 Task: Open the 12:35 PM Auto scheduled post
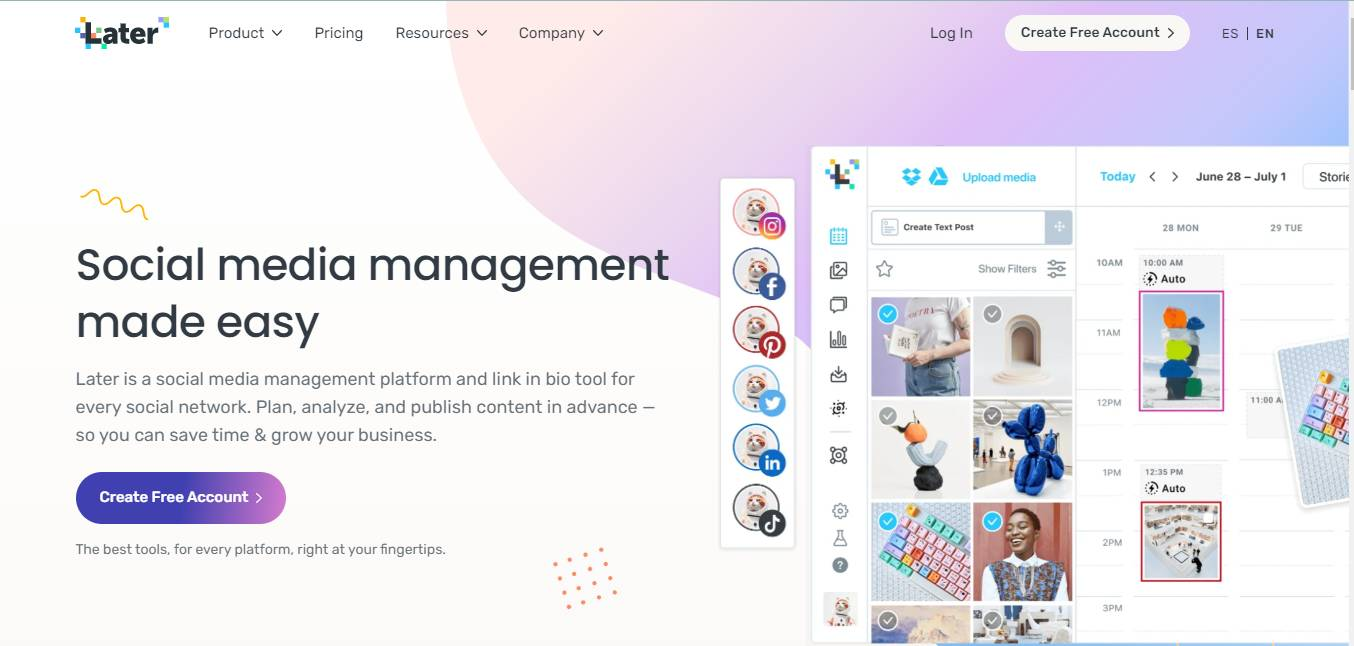[1181, 523]
